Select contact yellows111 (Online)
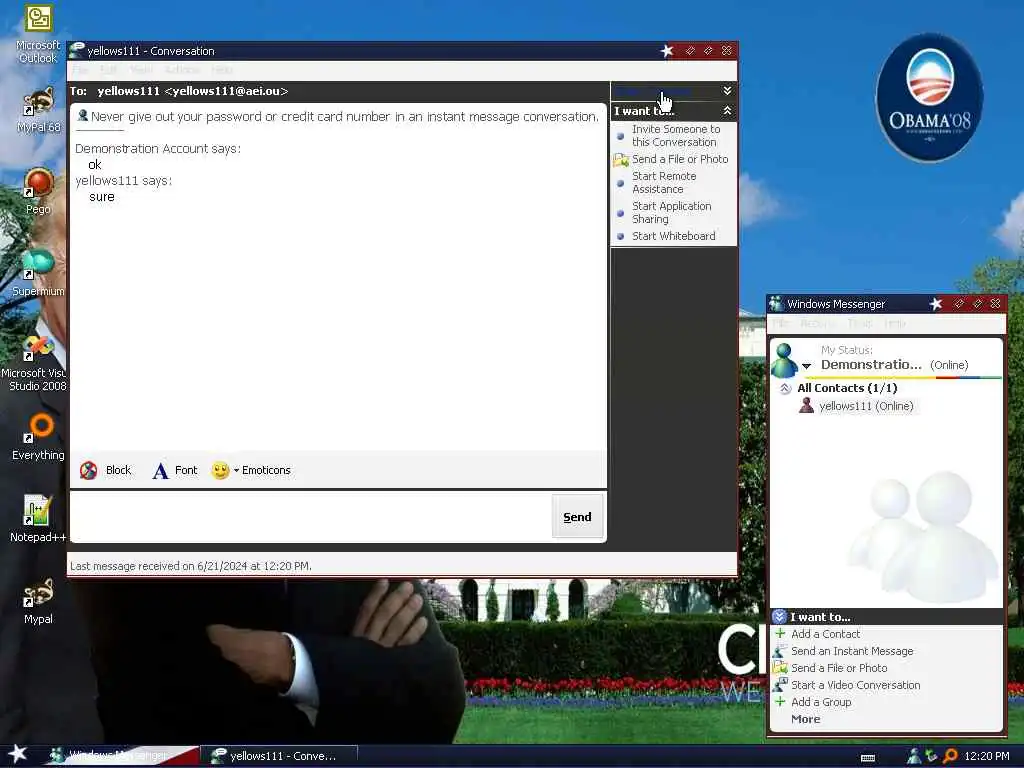Viewport: 1024px width, 768px height. [866, 406]
